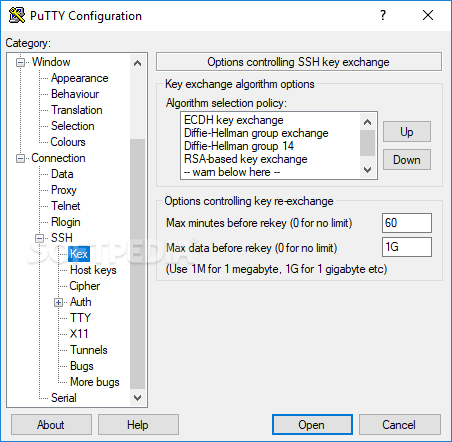Screen dimensions: 452x442
Task: Click the Up button
Action: [407, 132]
